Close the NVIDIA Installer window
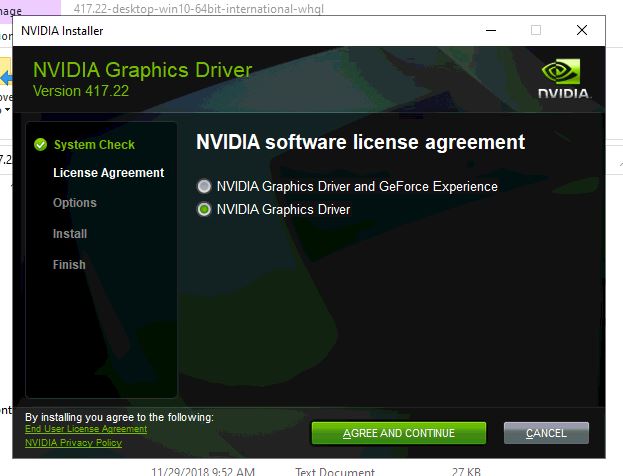This screenshot has height=476, width=623. pos(582,30)
